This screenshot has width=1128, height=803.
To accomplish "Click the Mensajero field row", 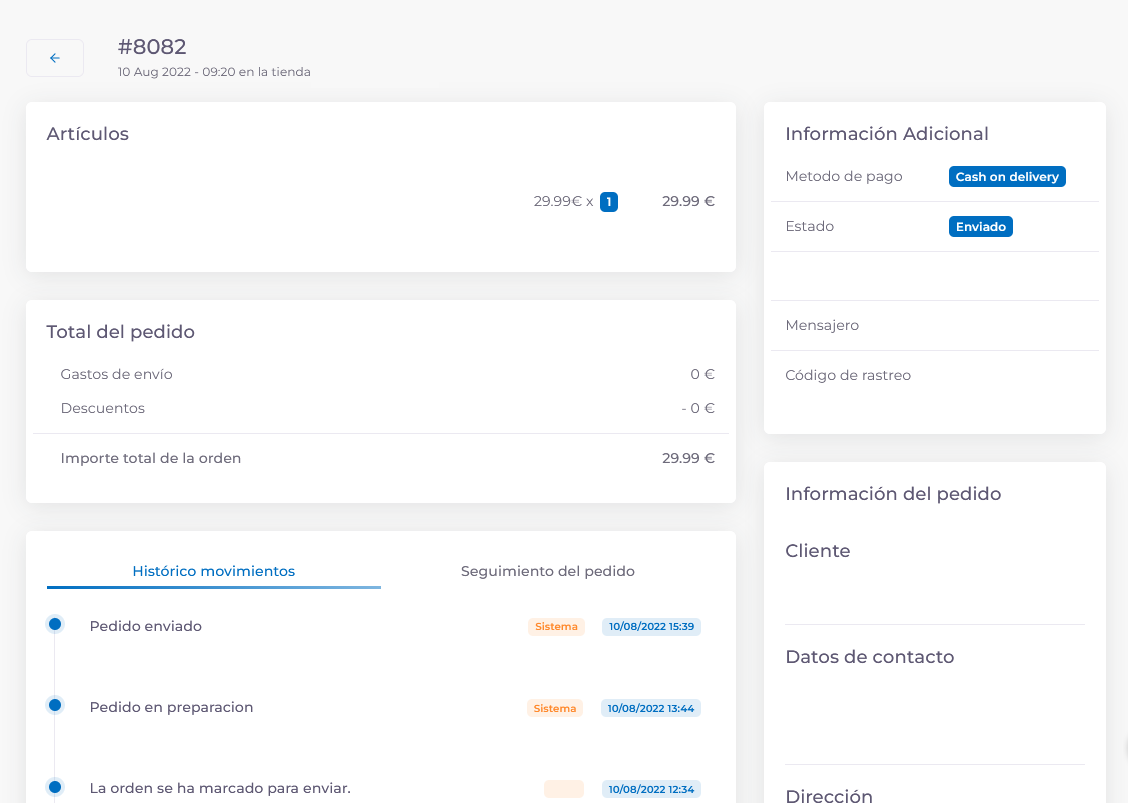I will click(934, 326).
